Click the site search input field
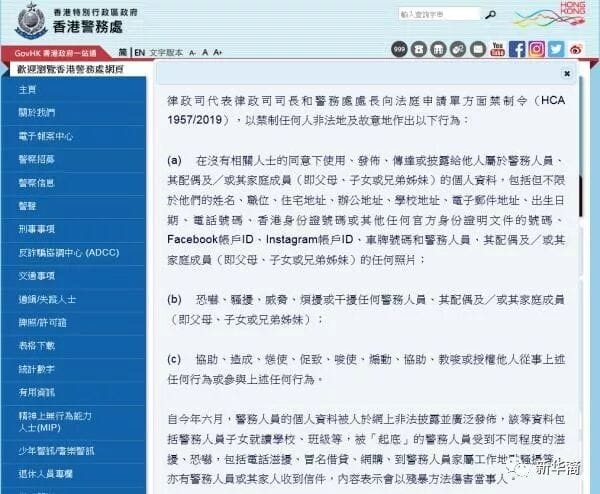Screen dimensions: 600x494 tap(439, 15)
